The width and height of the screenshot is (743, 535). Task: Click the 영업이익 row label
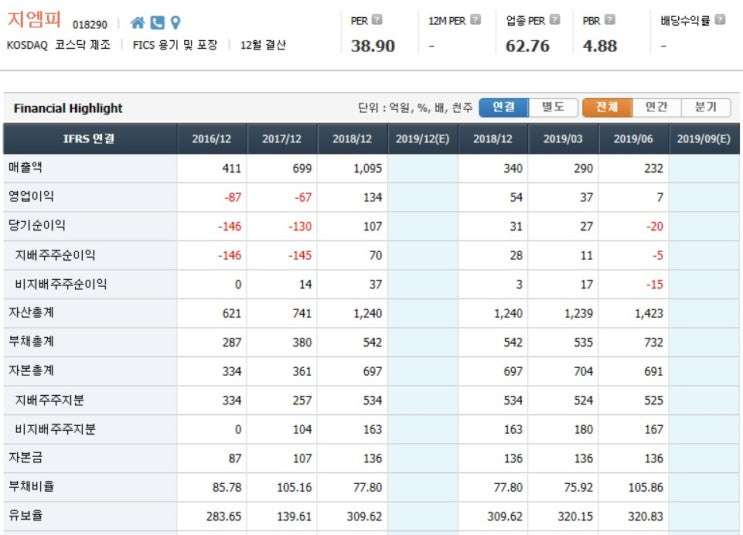pyautogui.click(x=31, y=196)
